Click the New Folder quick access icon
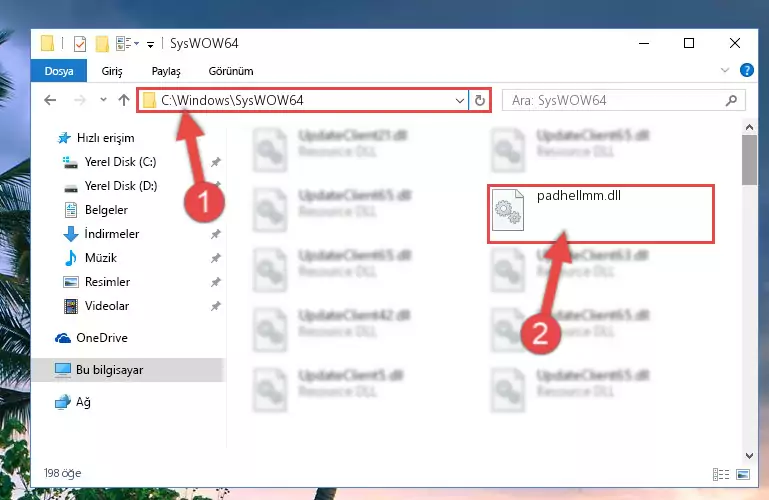Screen dimensions: 769x500 click(102, 44)
